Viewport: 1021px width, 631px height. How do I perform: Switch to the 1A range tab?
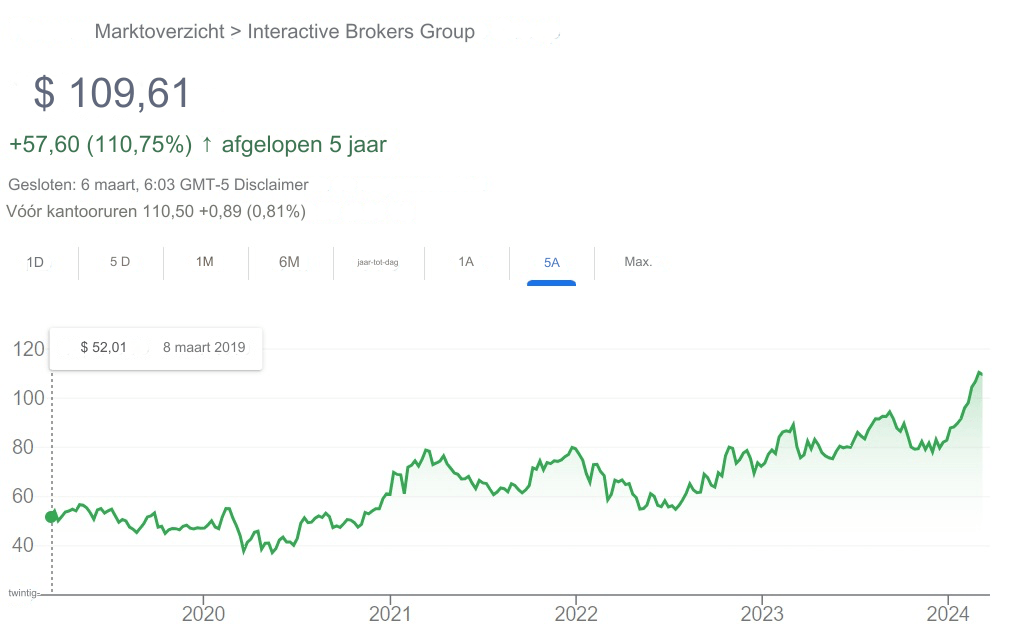click(x=466, y=262)
